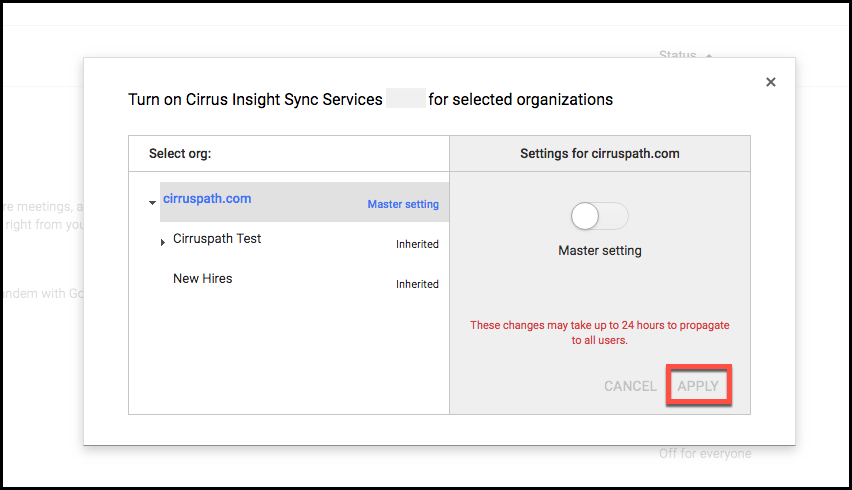
Task: Close the dialog with the X icon
Action: 770,82
